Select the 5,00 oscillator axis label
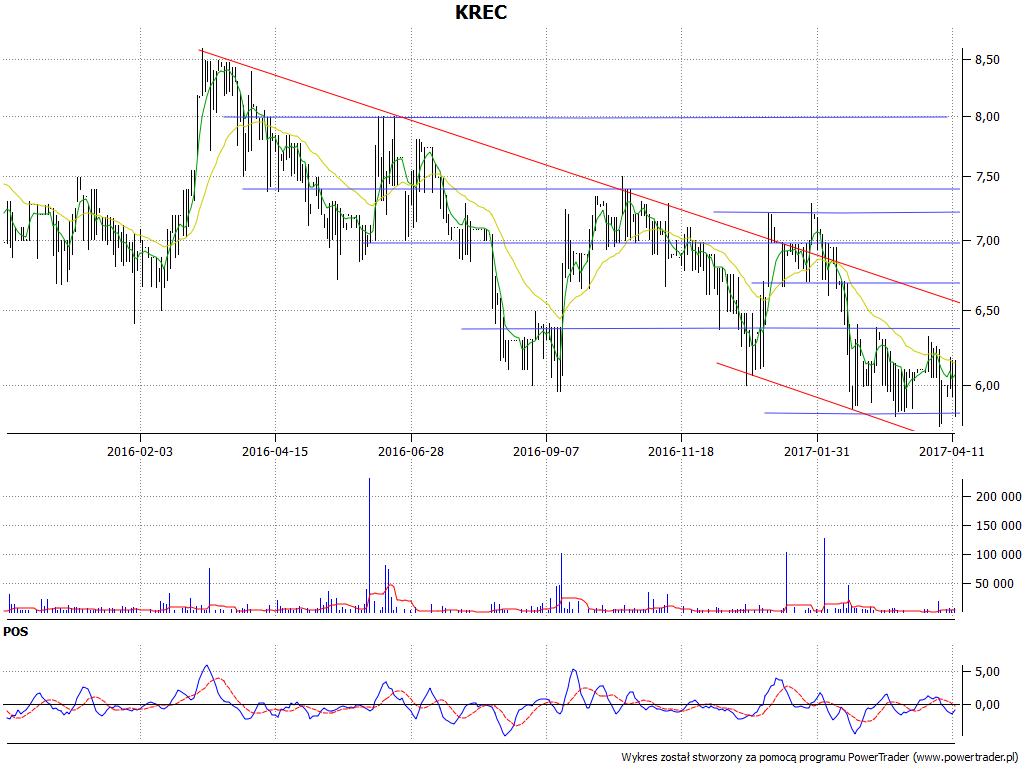The height and width of the screenshot is (768, 1024). pyautogui.click(x=986, y=672)
